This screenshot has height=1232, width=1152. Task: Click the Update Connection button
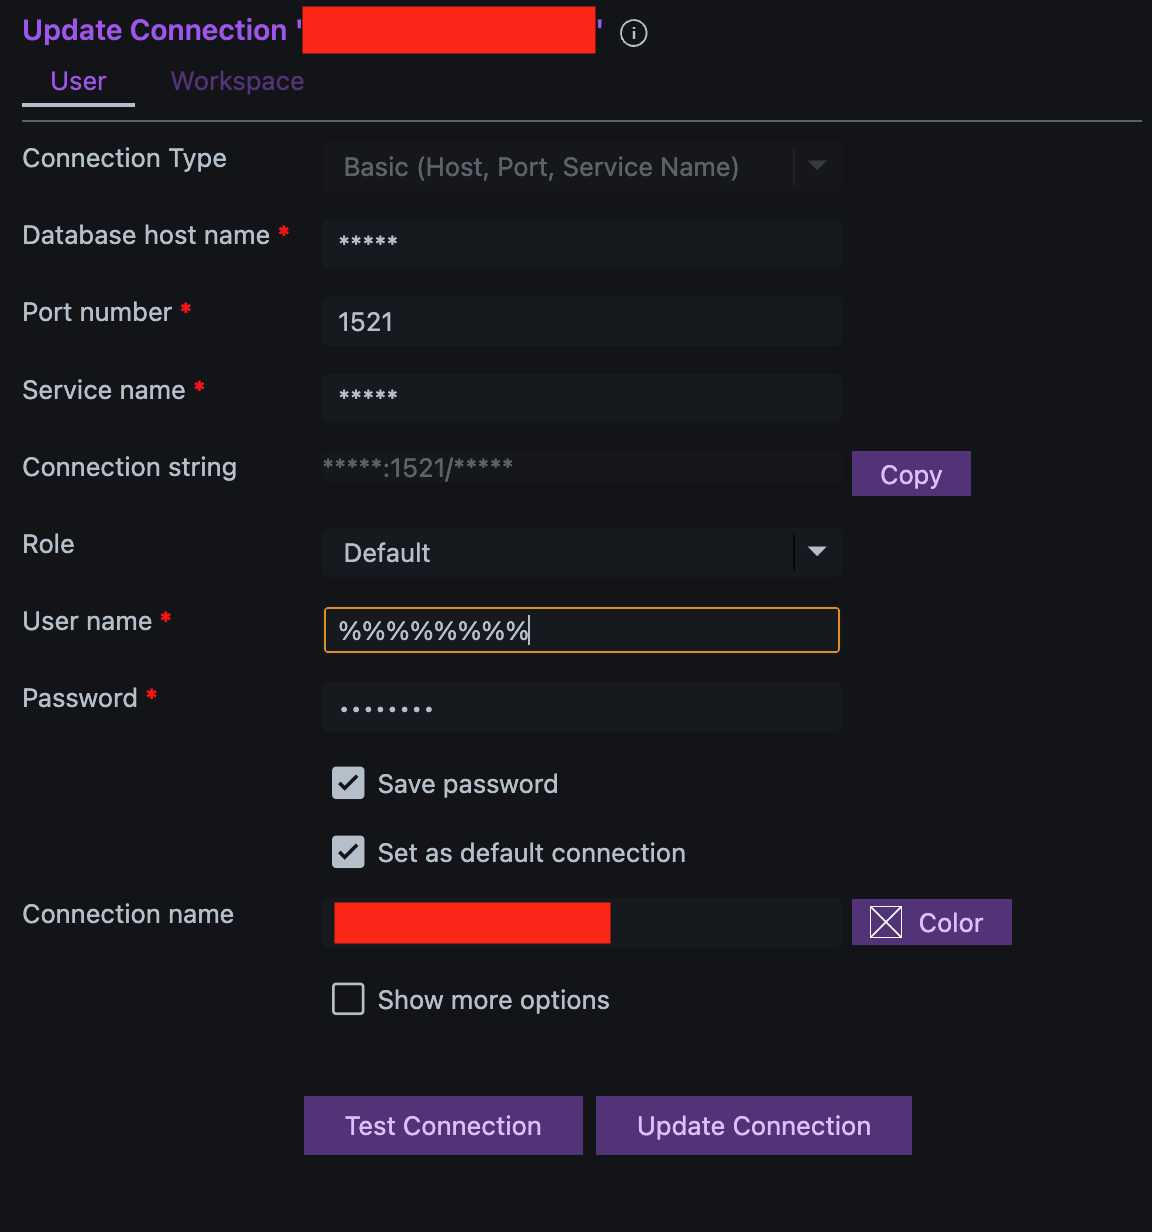(x=754, y=1126)
